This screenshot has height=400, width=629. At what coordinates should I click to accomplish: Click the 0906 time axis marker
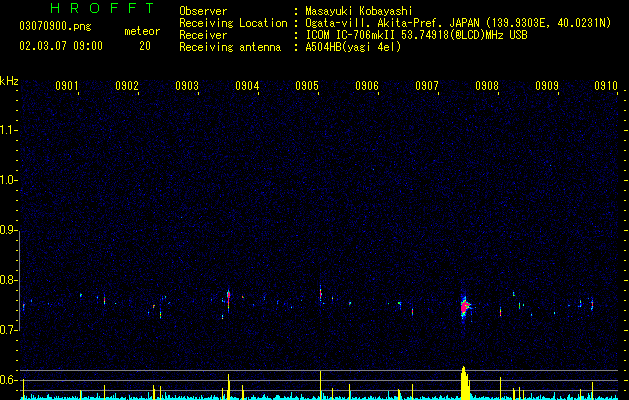click(x=367, y=85)
